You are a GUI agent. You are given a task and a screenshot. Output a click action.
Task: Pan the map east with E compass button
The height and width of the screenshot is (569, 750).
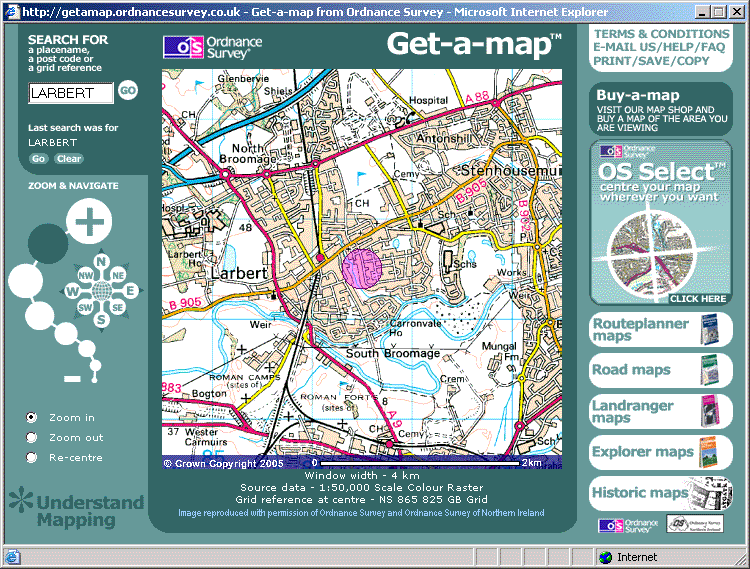pos(130,290)
